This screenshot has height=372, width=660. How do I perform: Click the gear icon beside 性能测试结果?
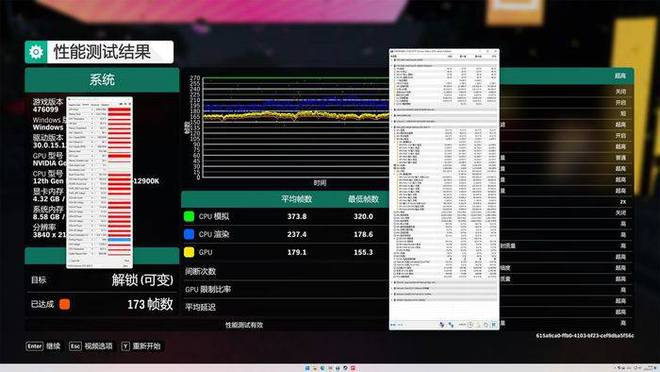[36, 52]
